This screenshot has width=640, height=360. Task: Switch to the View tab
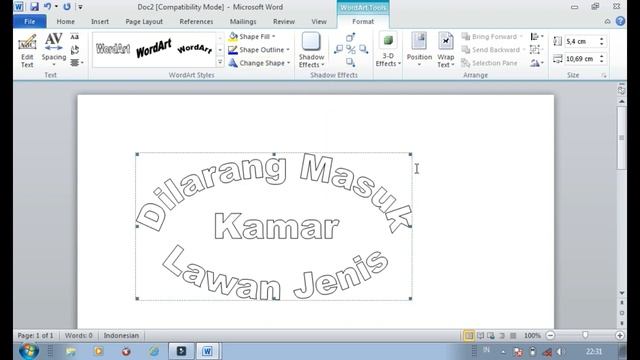[319, 22]
